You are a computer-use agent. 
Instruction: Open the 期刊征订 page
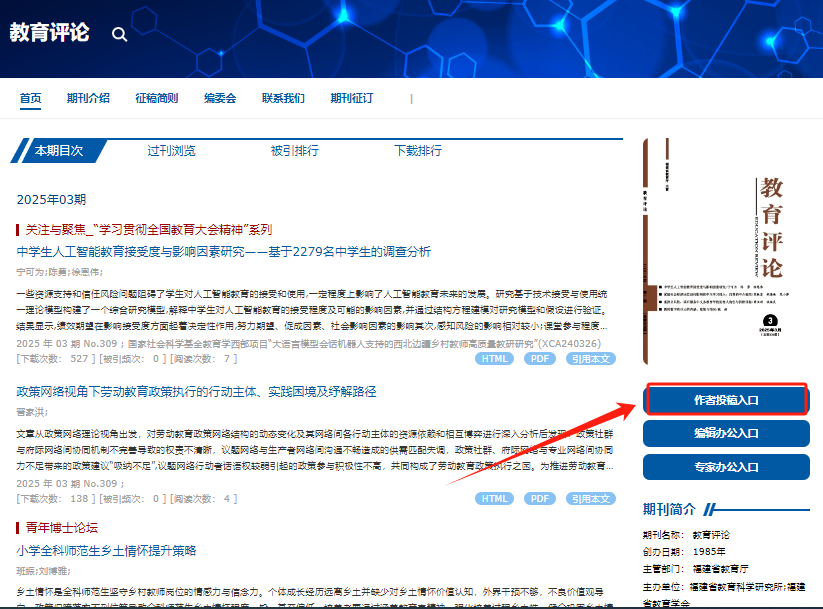coord(350,99)
